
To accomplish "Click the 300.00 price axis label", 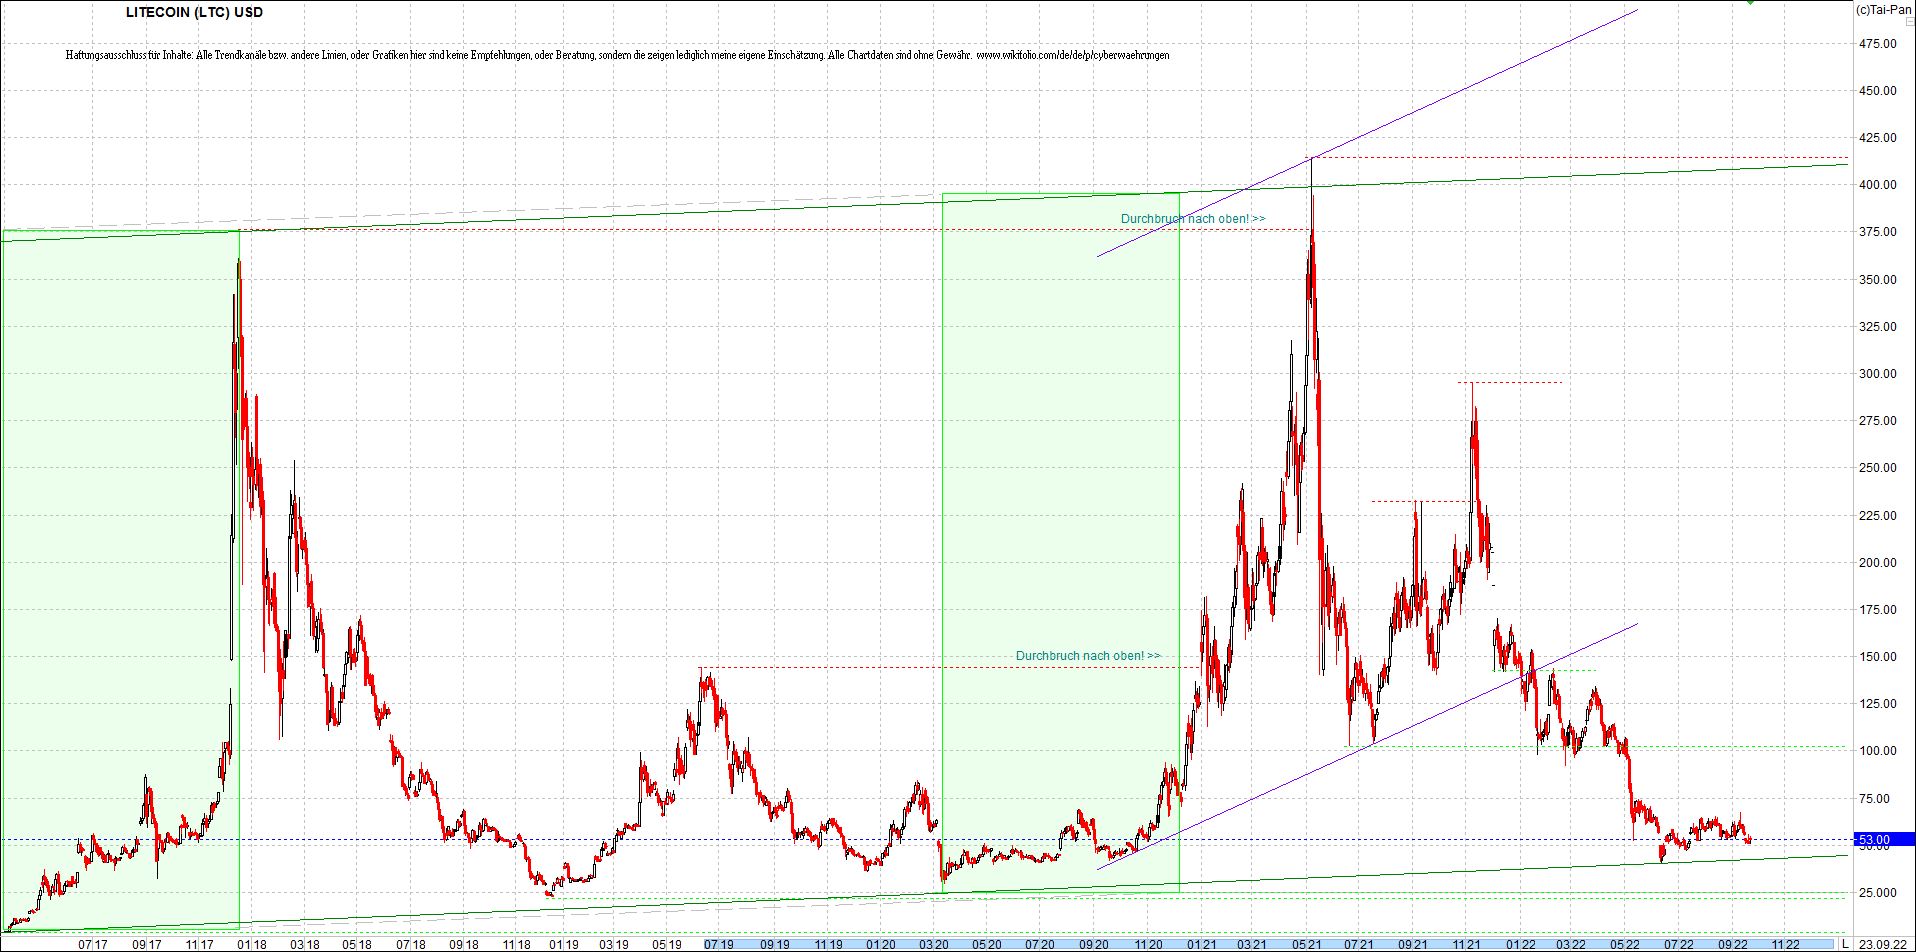I will coord(1877,374).
